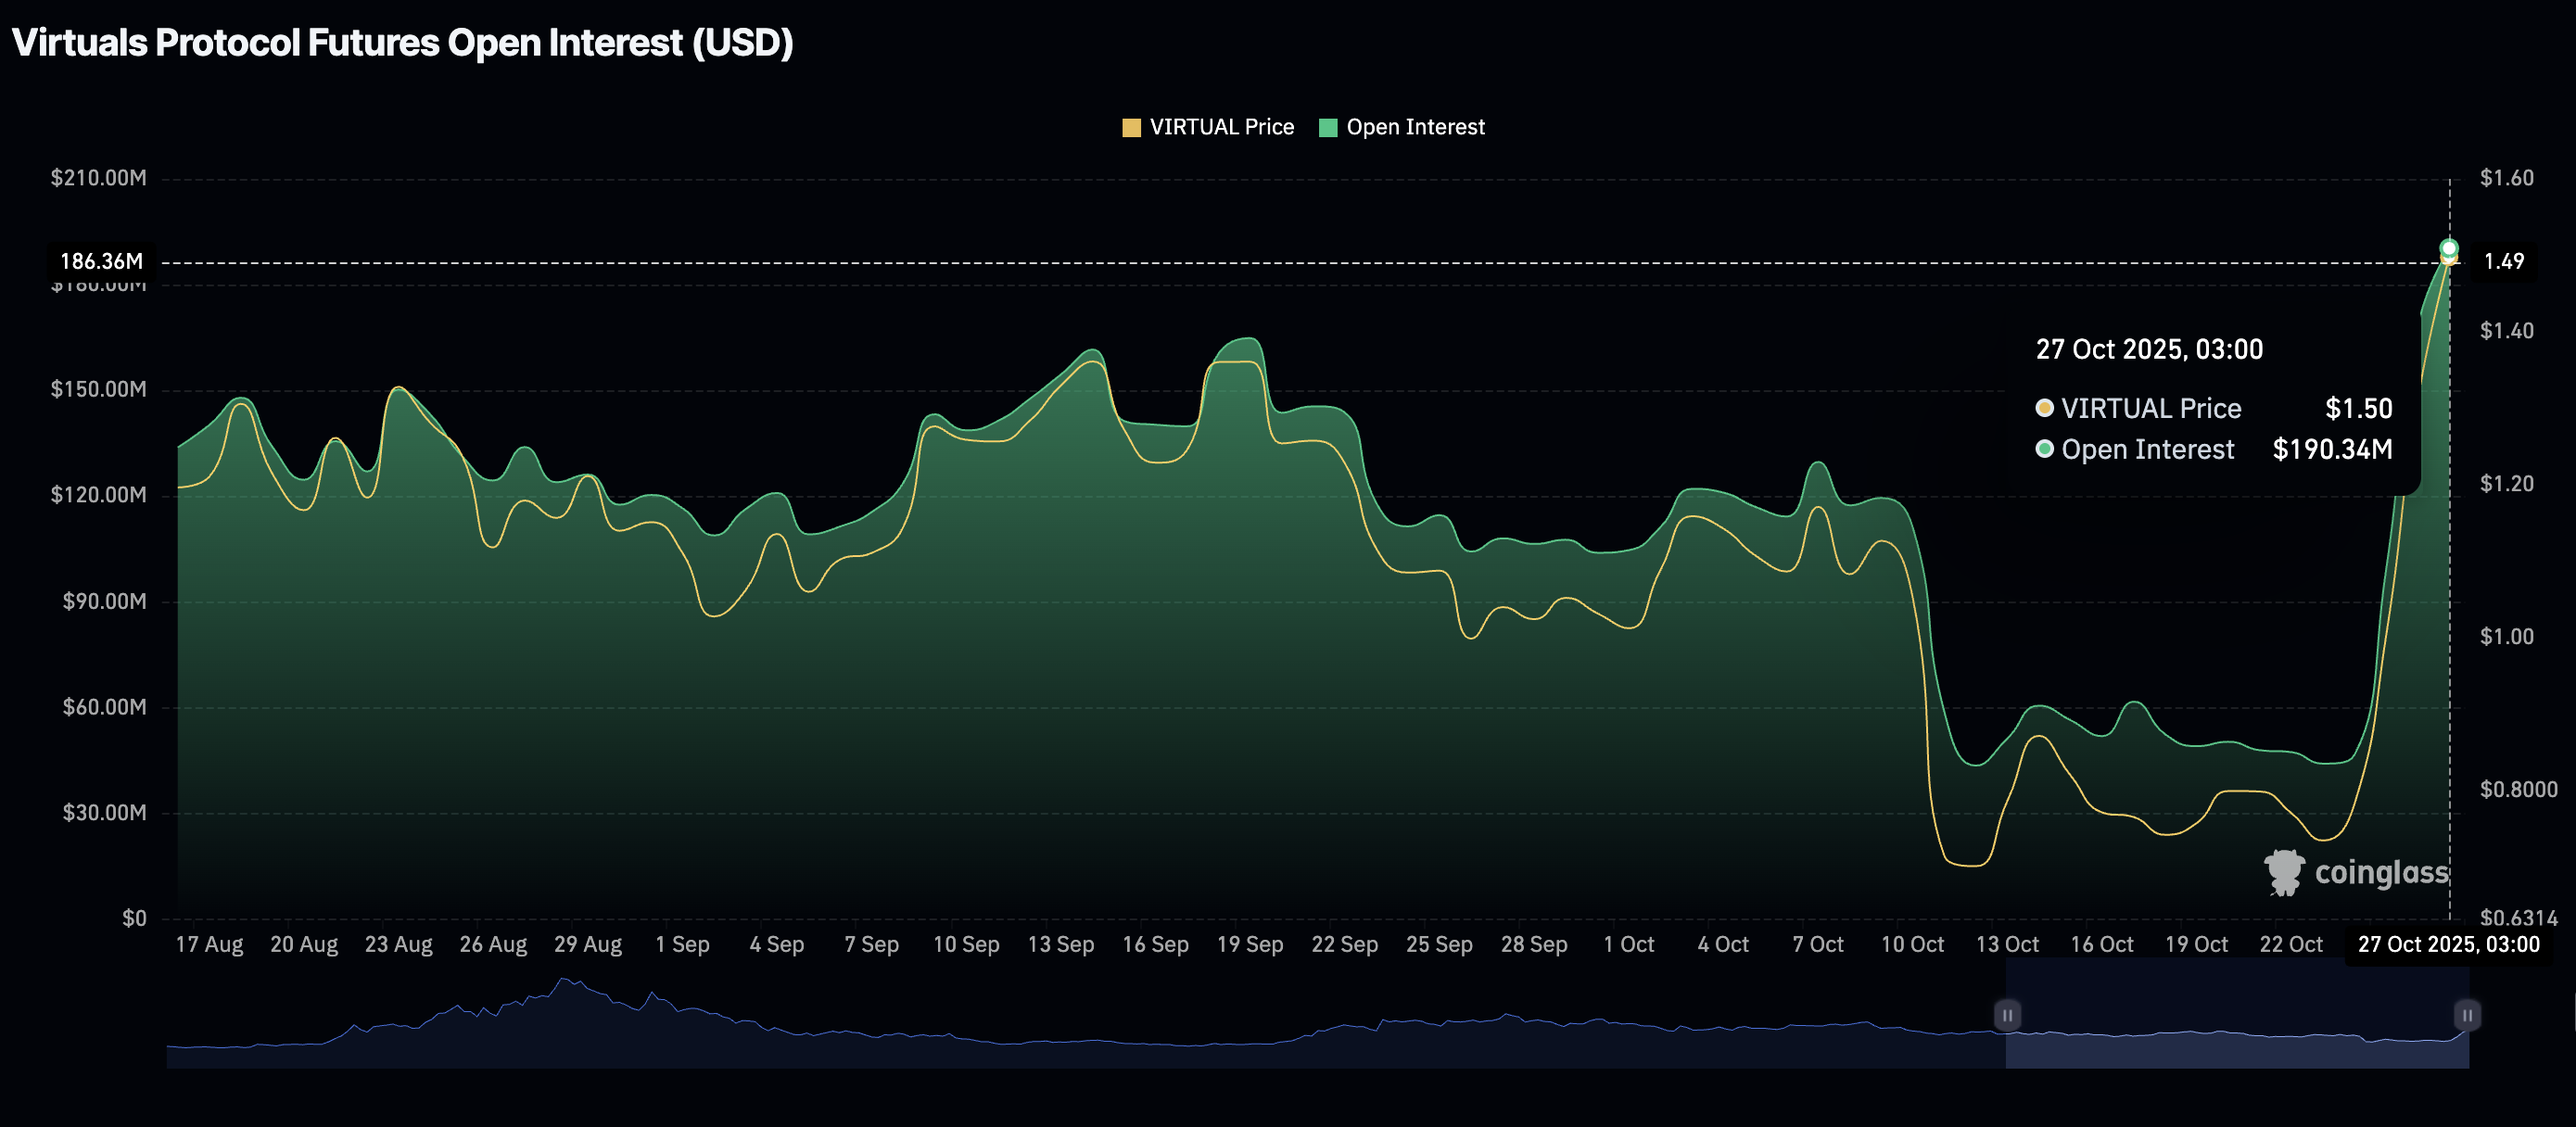Click the 1.49 price crosshair label
This screenshot has width=2576, height=1127.
[x=2503, y=262]
